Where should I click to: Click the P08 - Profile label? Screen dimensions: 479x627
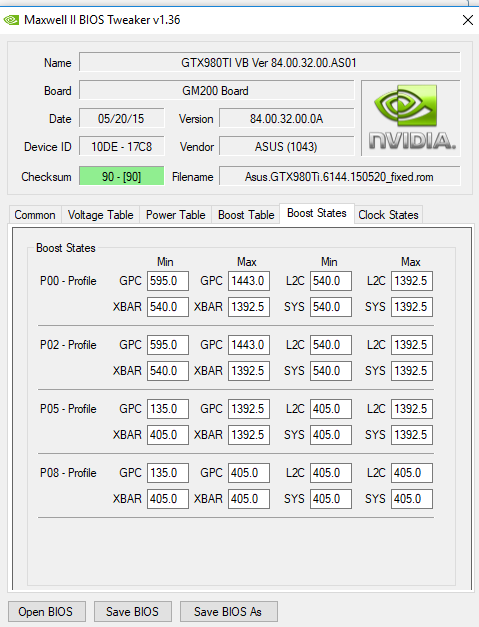68,473
